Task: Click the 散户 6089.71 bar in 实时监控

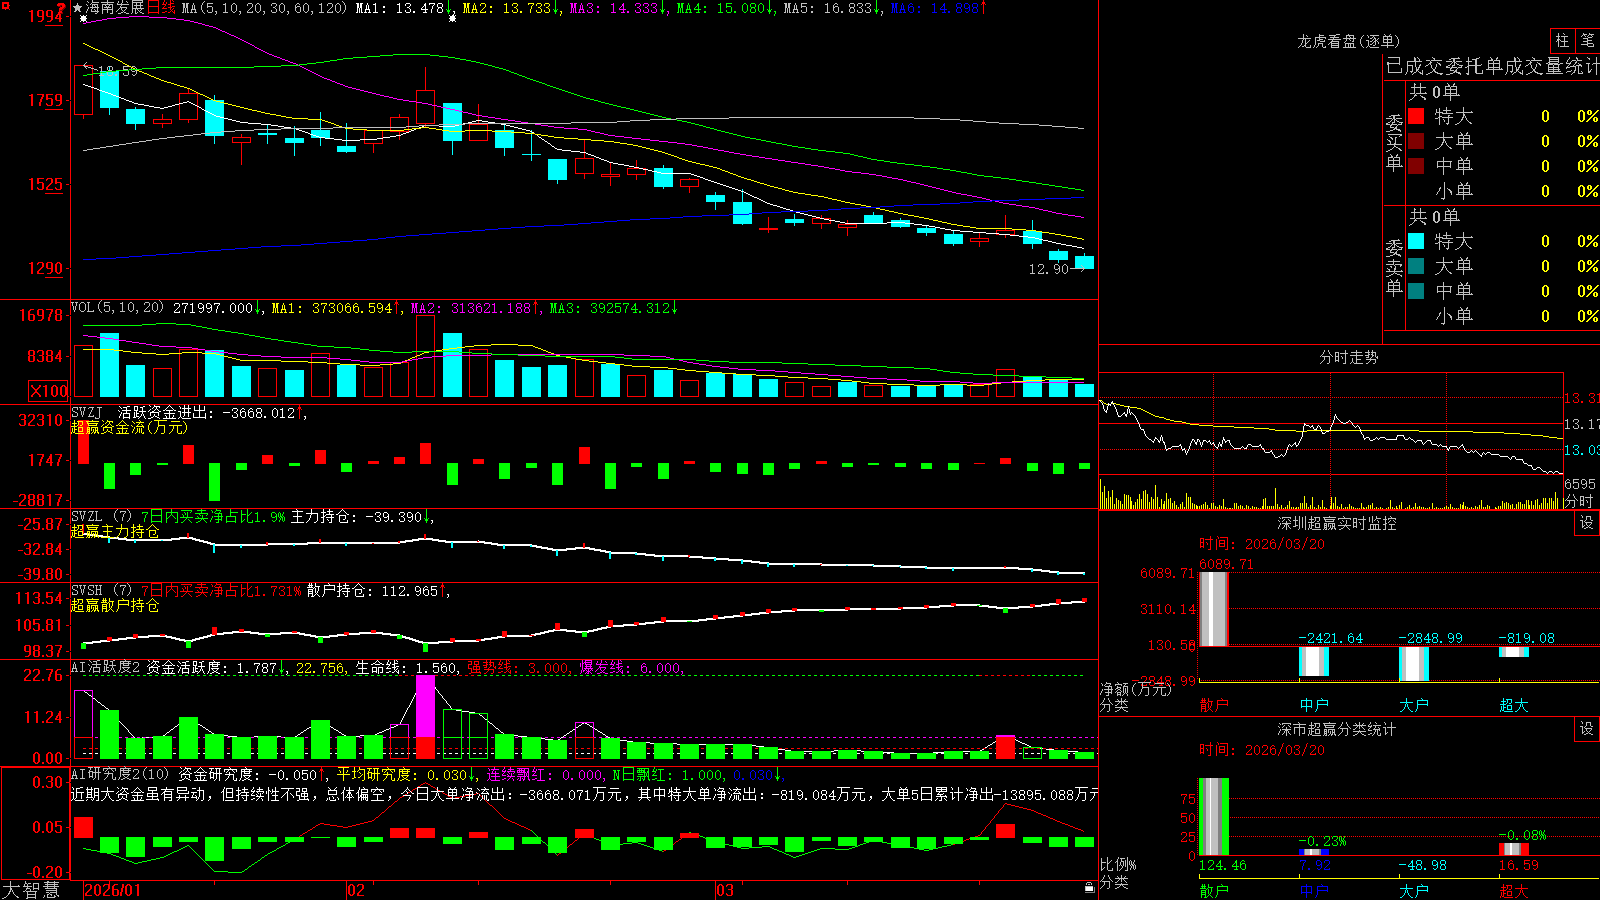Action: point(1213,609)
